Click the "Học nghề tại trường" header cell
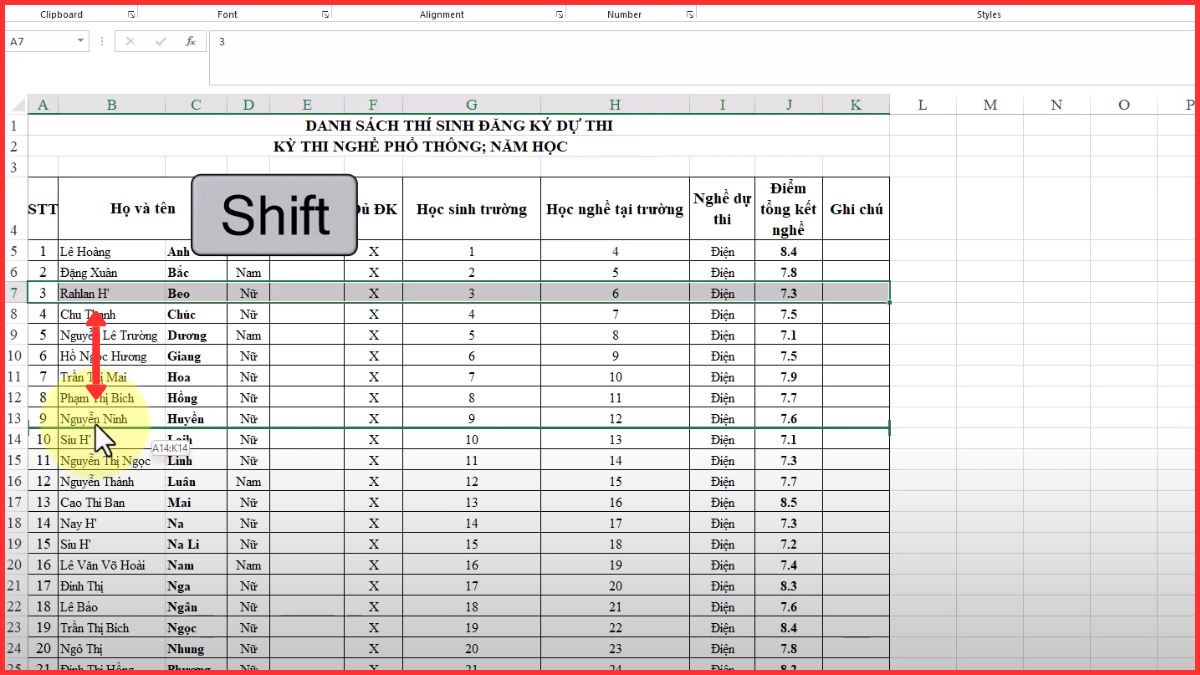 coord(615,209)
